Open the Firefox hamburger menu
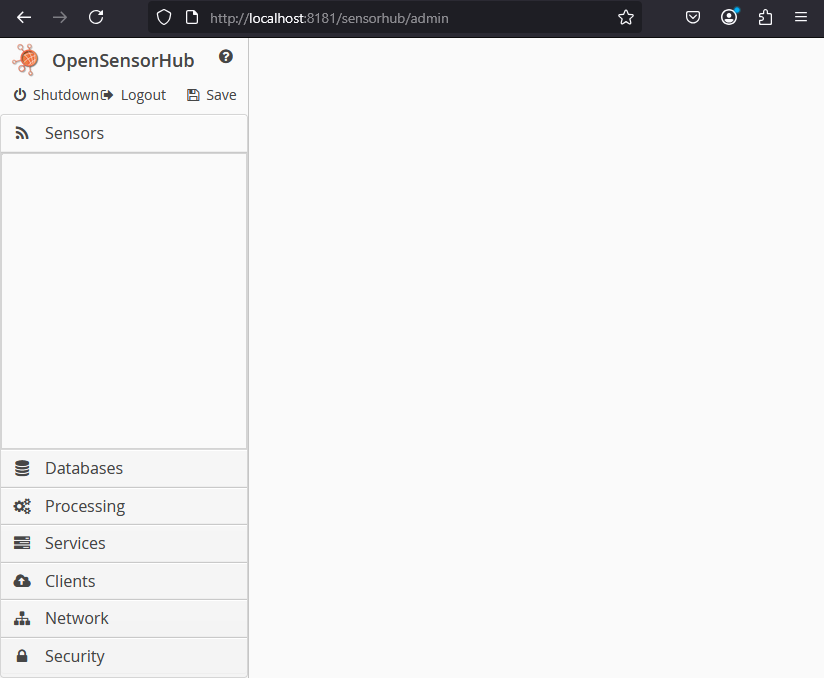 pyautogui.click(x=800, y=17)
